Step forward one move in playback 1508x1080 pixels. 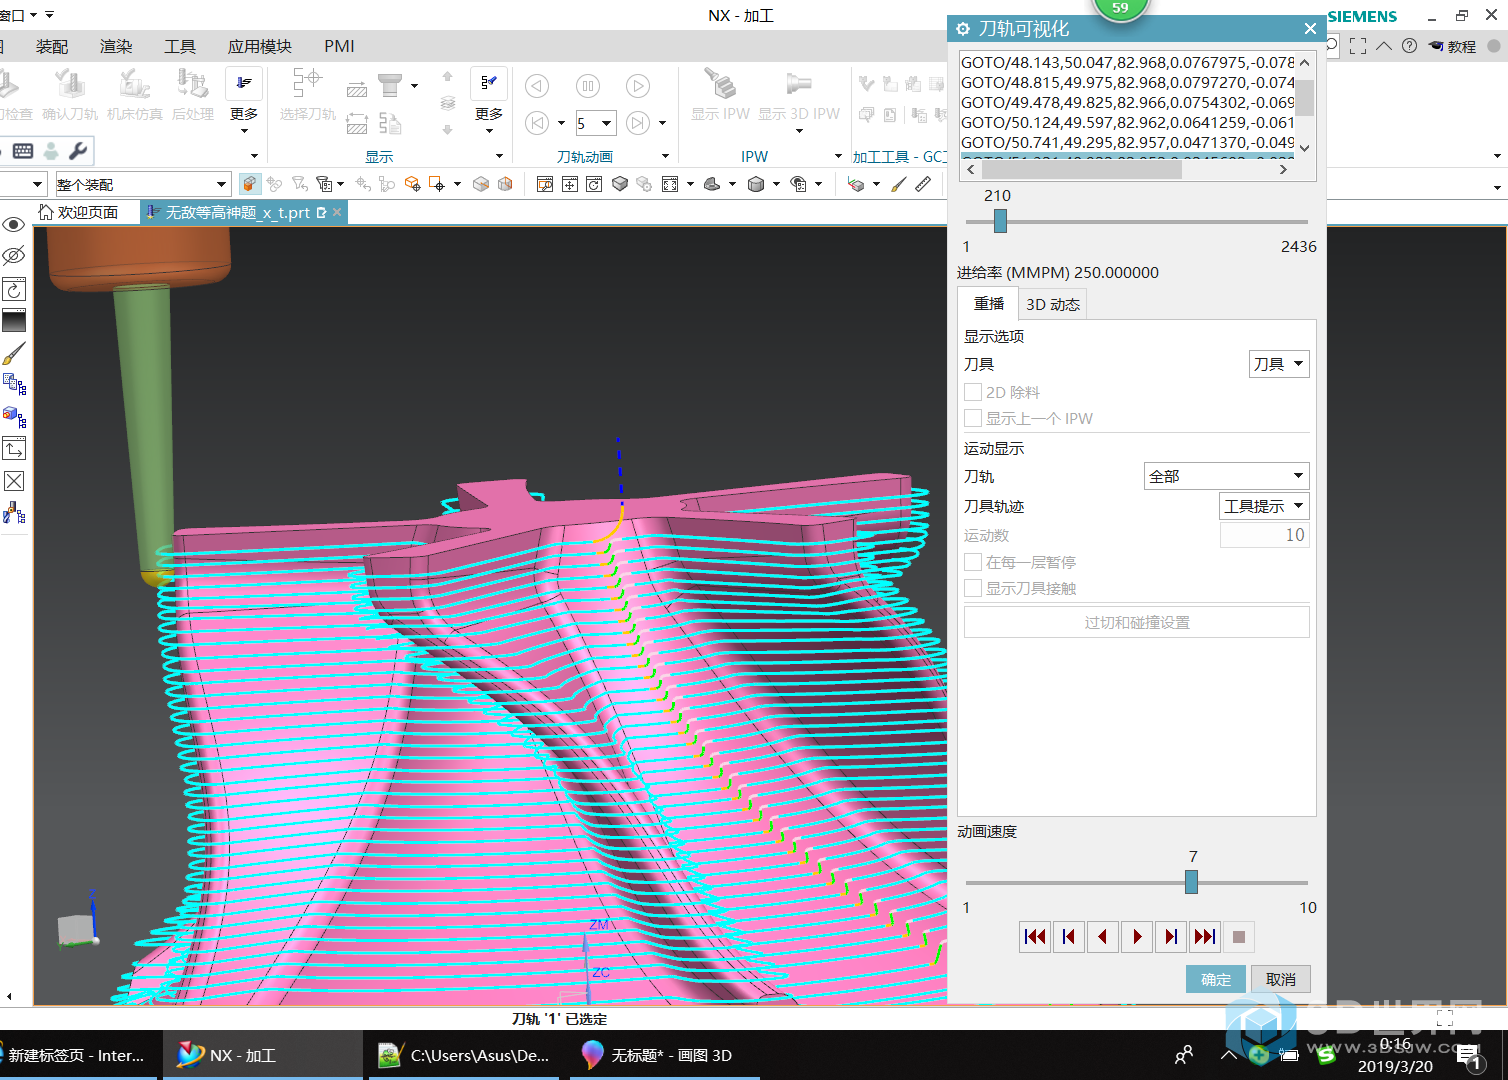(1171, 937)
